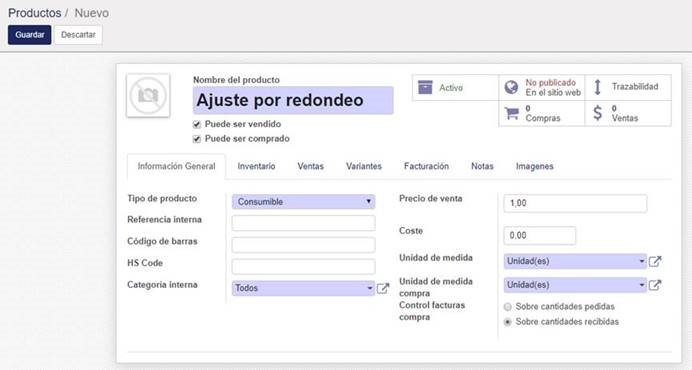Screen dimensions: 692x370
Task: Click the 0 Compras stat button label
Action: pyautogui.click(x=543, y=113)
